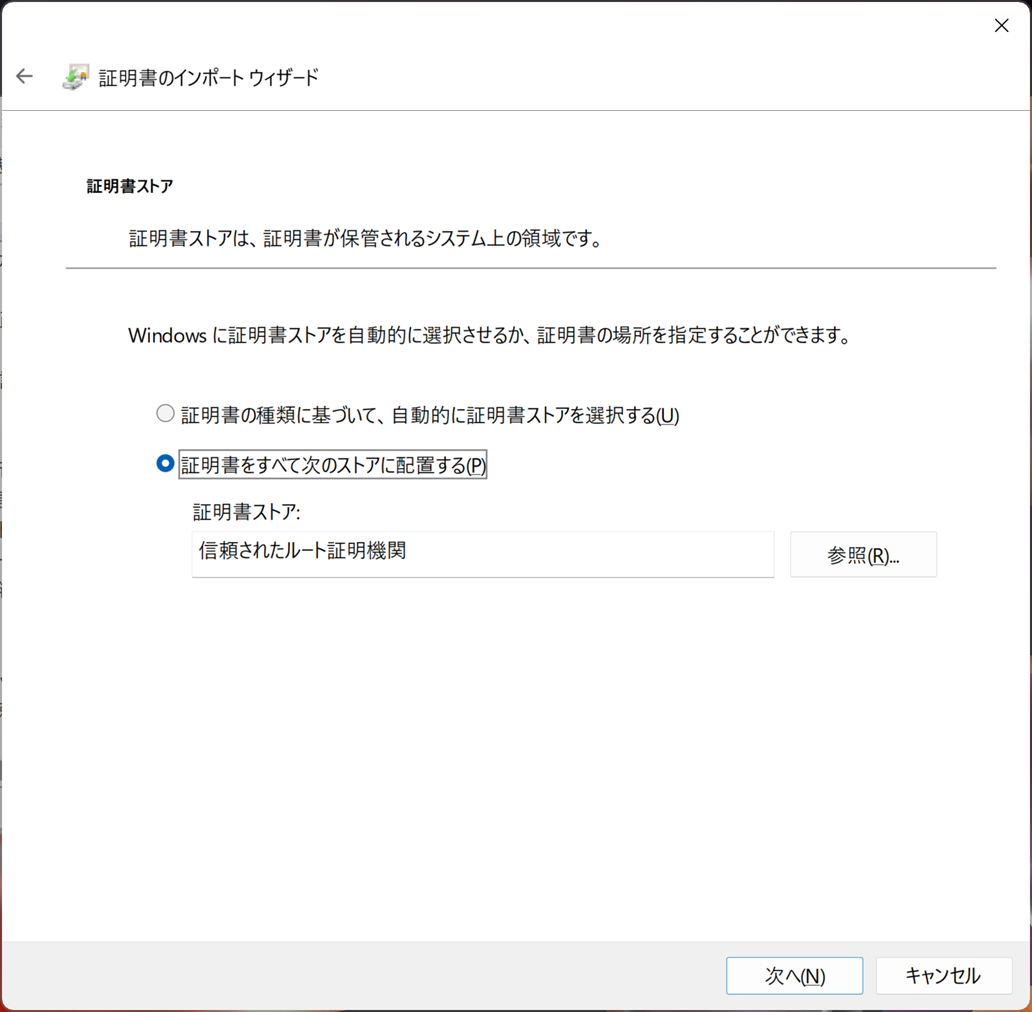Click the filled blue radio button

[x=165, y=462]
